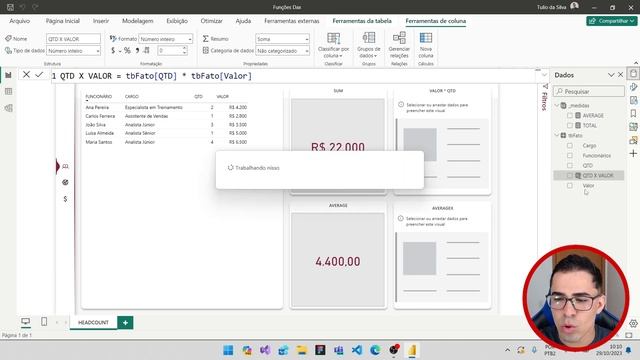Click the Undo icon in title bar
The image size is (640, 360).
pyautogui.click(x=23, y=7)
